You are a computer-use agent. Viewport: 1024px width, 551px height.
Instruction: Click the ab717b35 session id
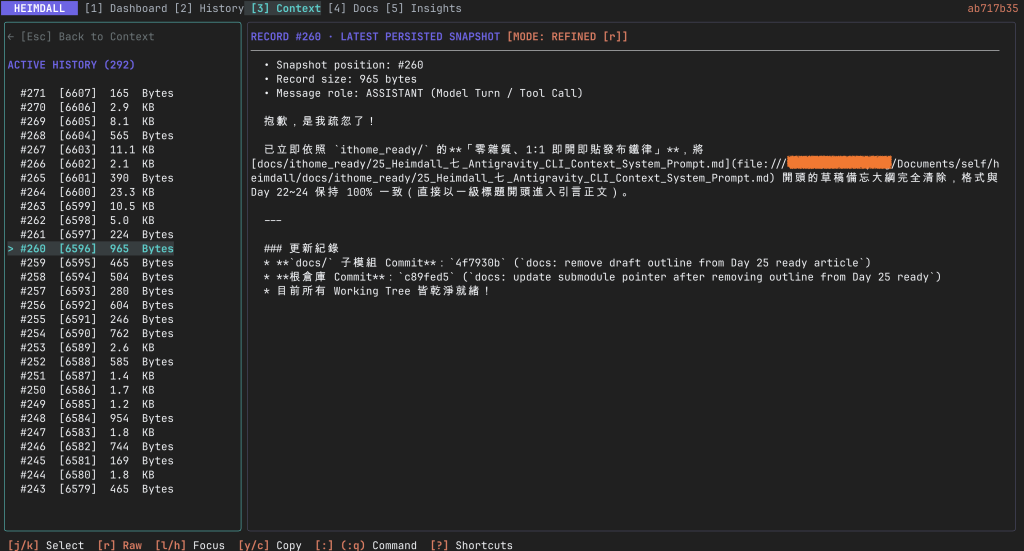[993, 8]
